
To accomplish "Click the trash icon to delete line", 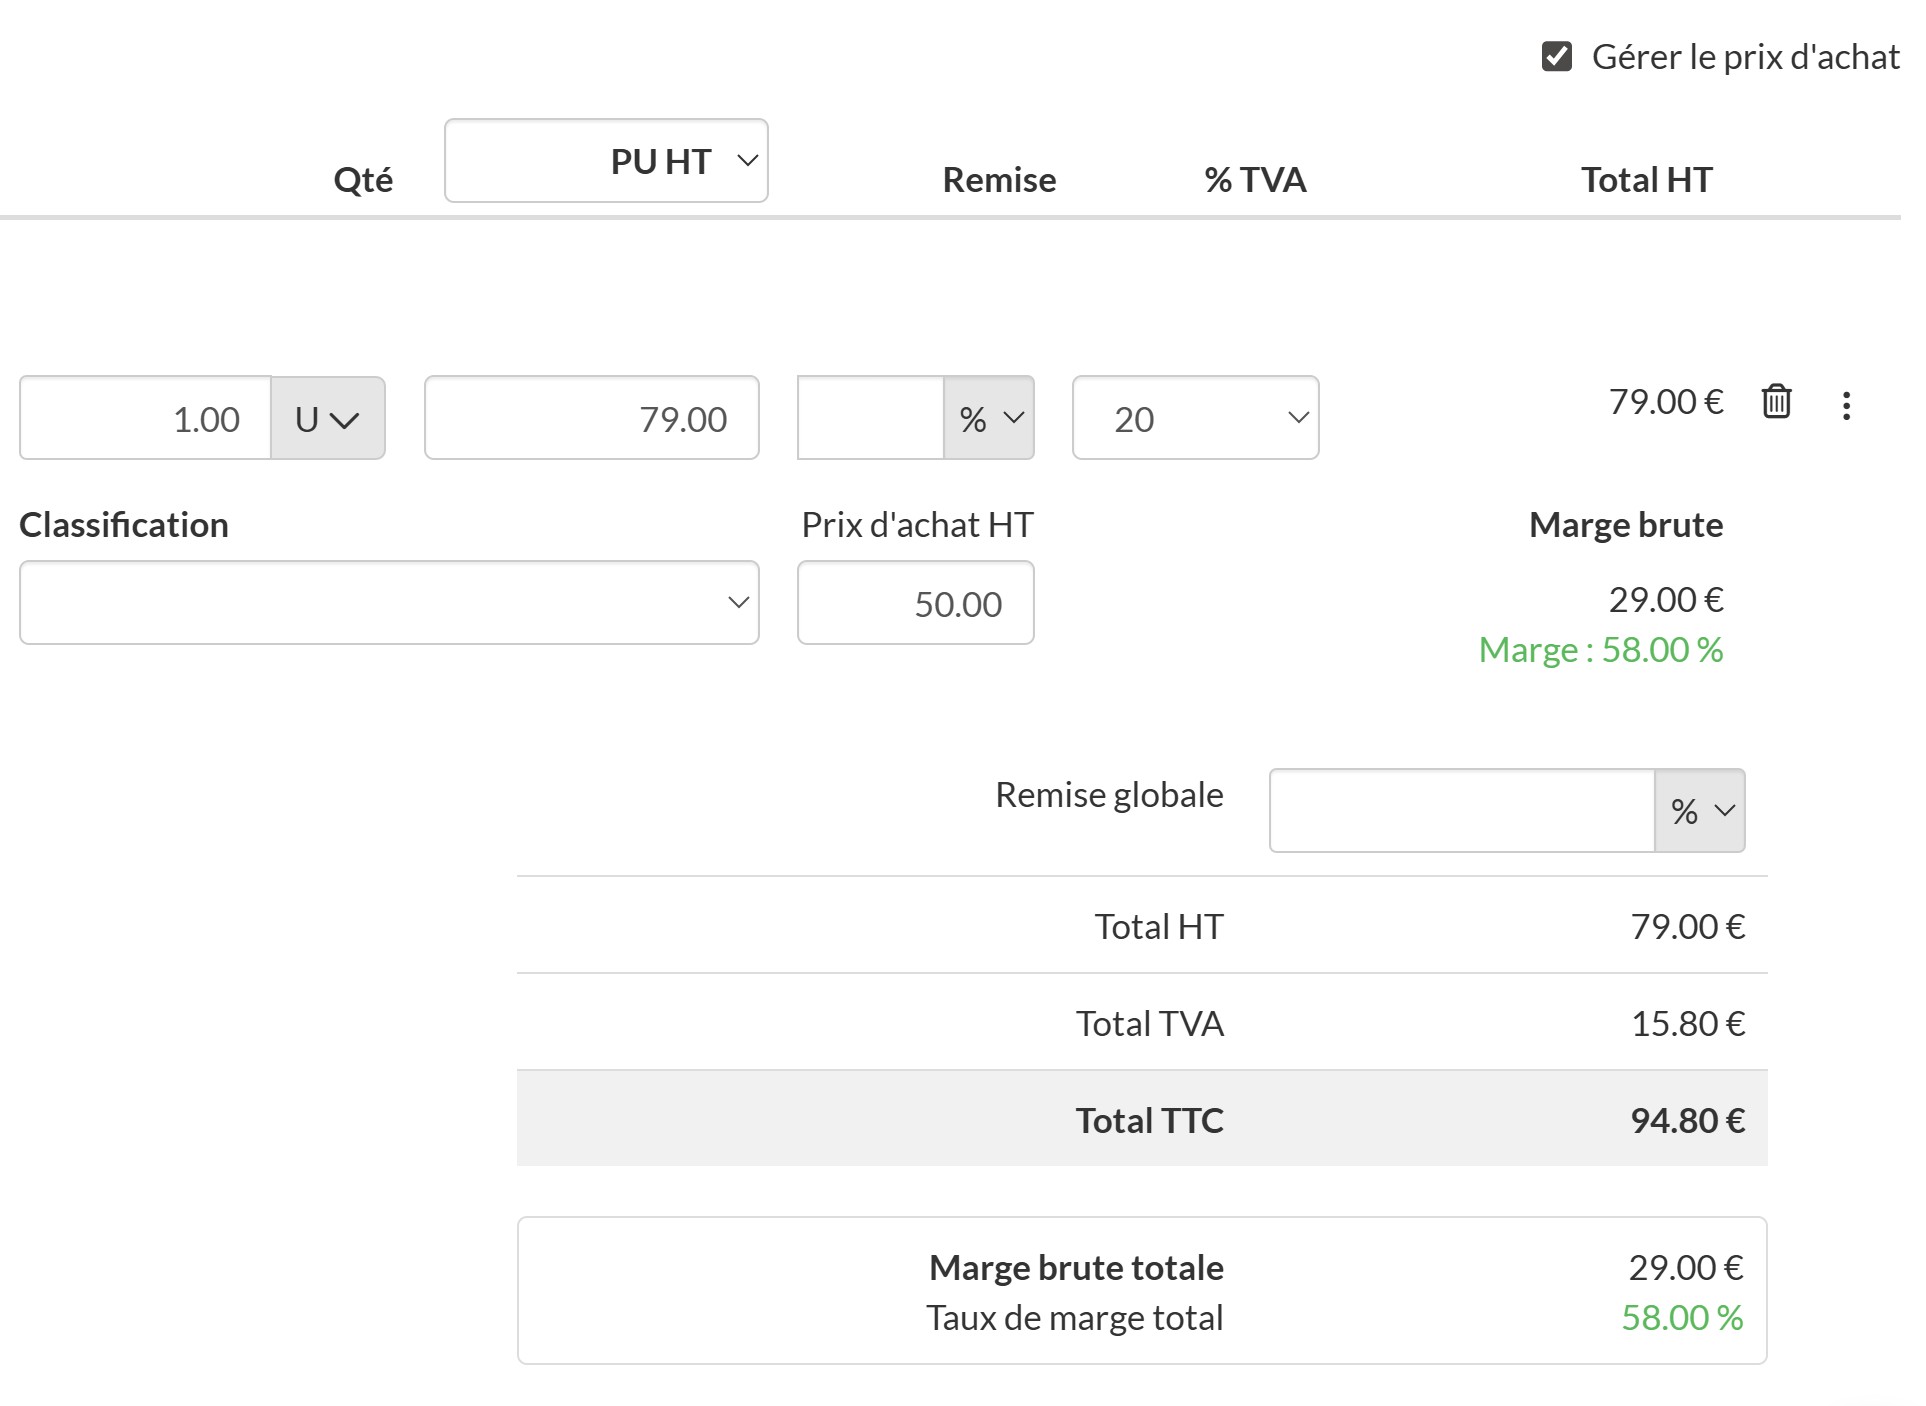I will (1776, 402).
